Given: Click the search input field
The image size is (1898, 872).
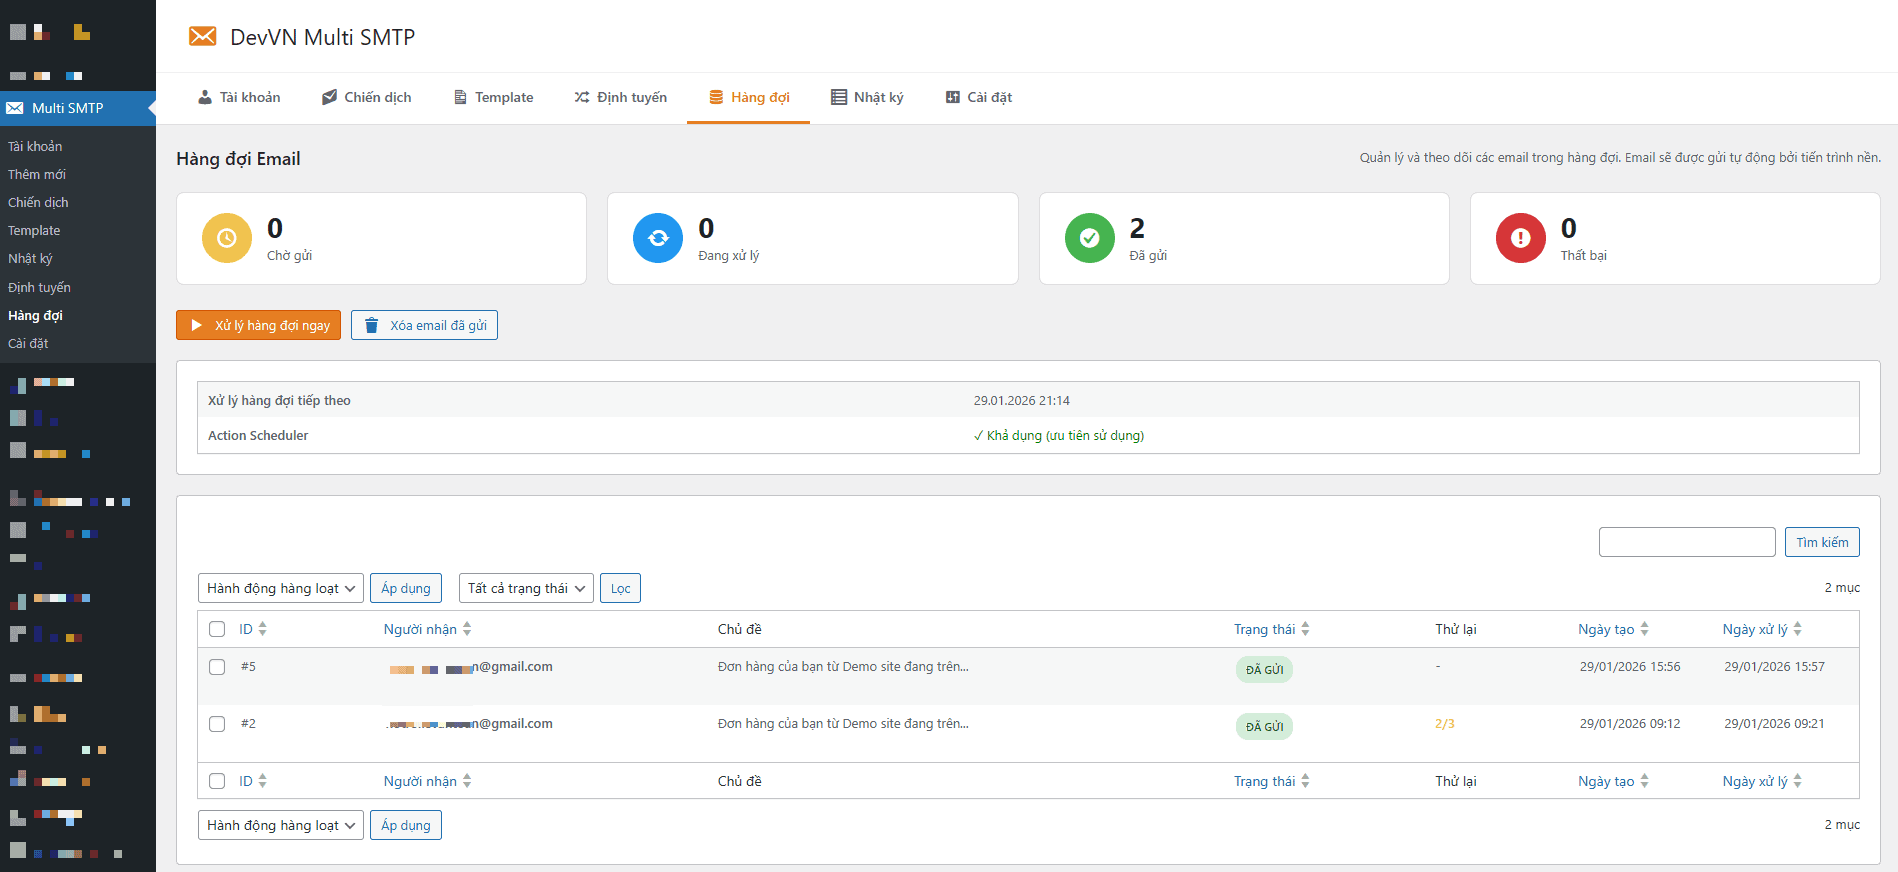Looking at the screenshot, I should pos(1686,542).
